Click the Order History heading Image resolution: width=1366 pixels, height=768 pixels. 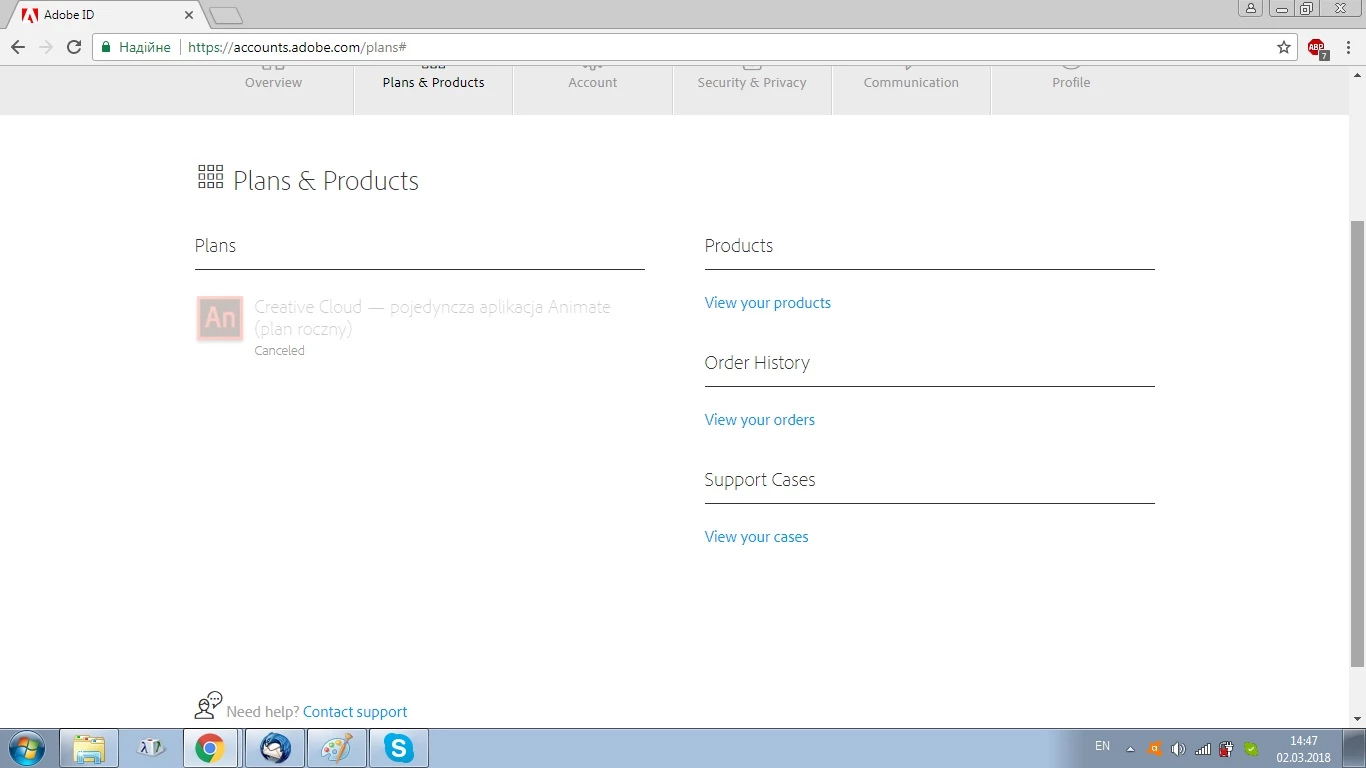[757, 363]
